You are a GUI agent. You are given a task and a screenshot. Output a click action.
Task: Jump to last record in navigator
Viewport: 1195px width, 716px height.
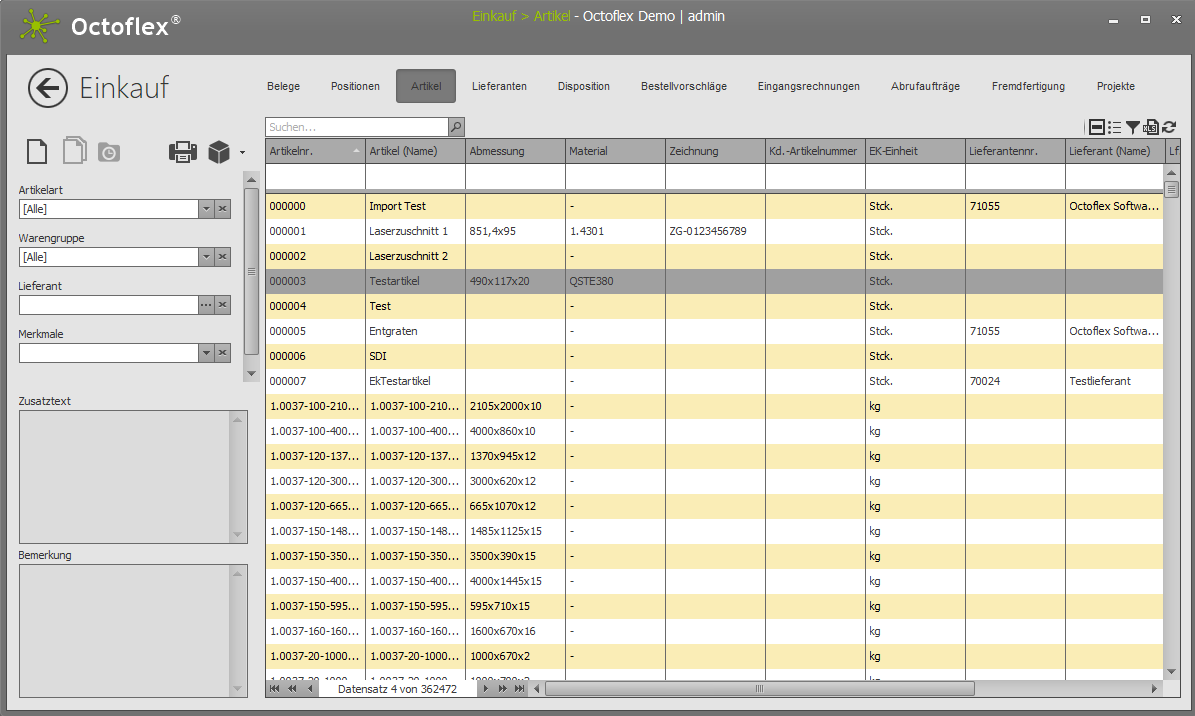click(x=519, y=689)
